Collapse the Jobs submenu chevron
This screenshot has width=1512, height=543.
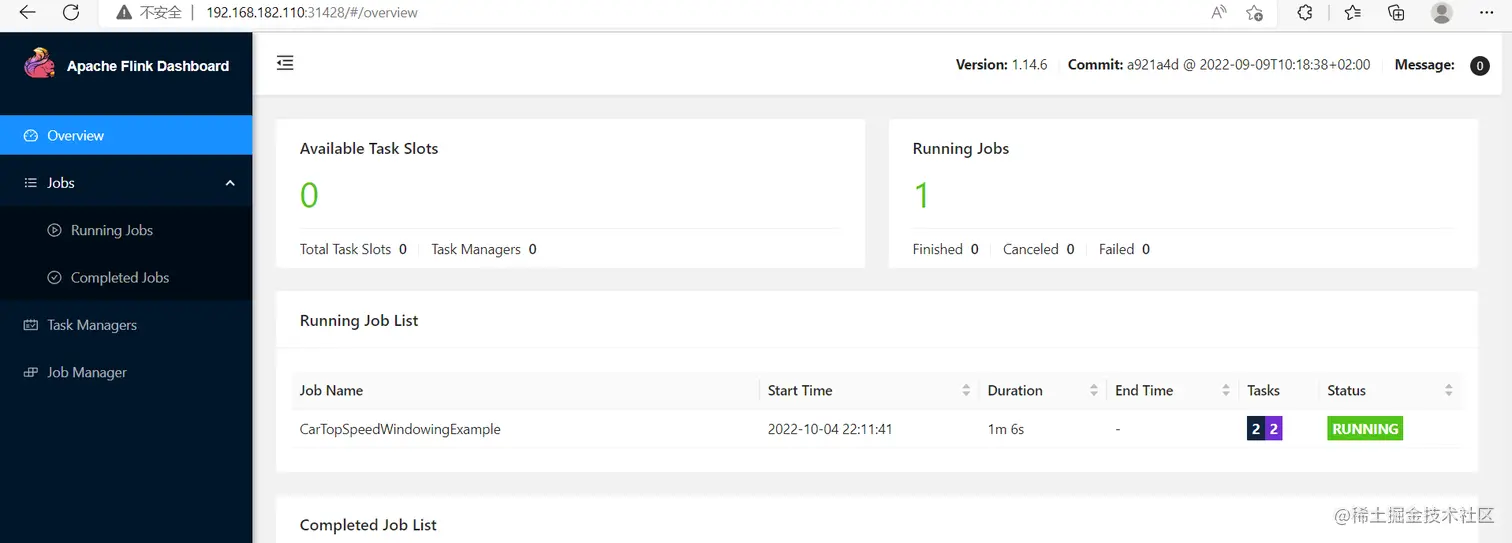tap(230, 183)
